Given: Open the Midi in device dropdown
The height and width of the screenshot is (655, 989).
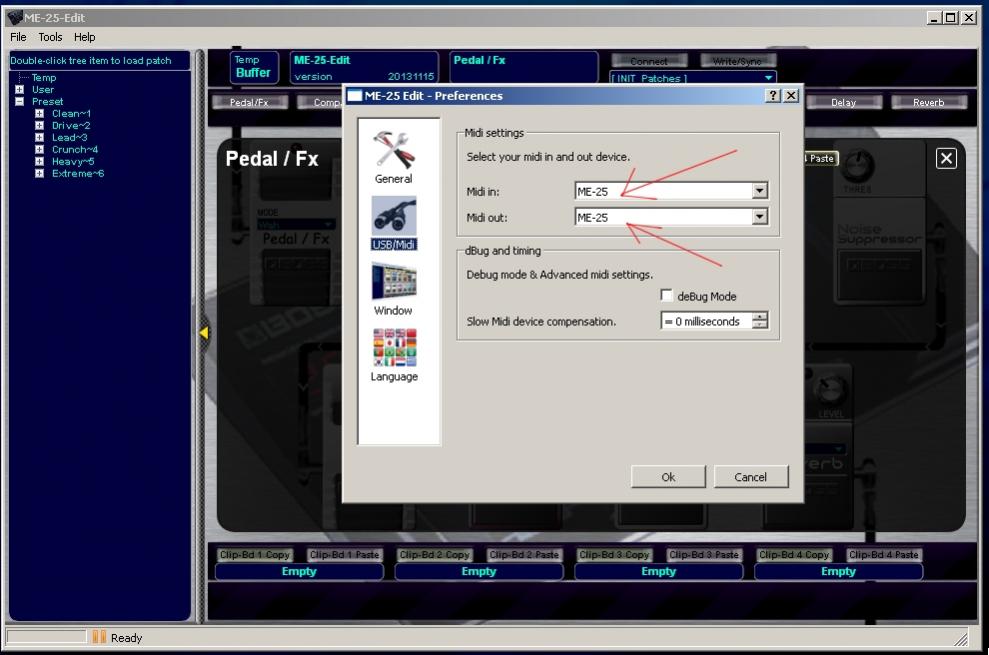Looking at the screenshot, I should click(x=760, y=191).
